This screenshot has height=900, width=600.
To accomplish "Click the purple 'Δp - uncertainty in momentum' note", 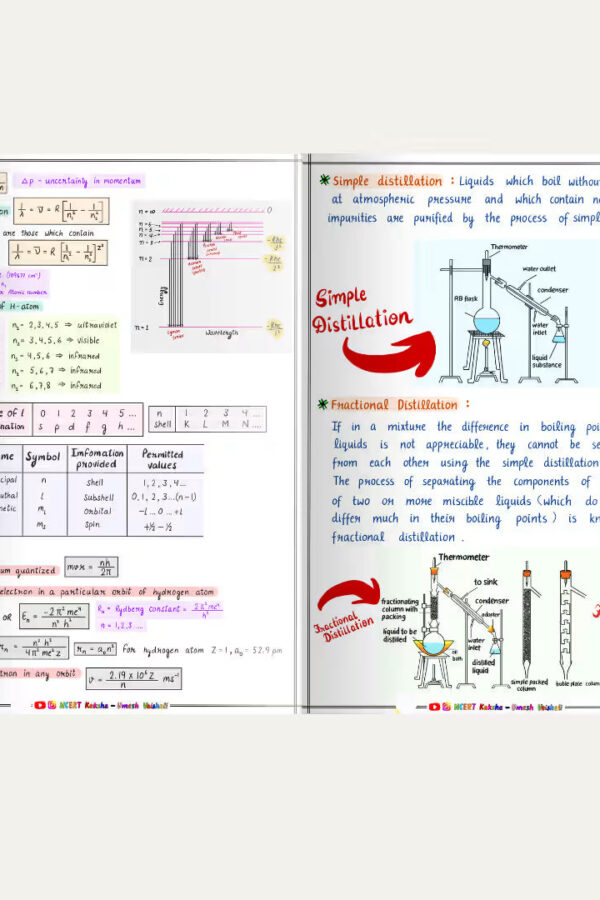I will coord(80,181).
